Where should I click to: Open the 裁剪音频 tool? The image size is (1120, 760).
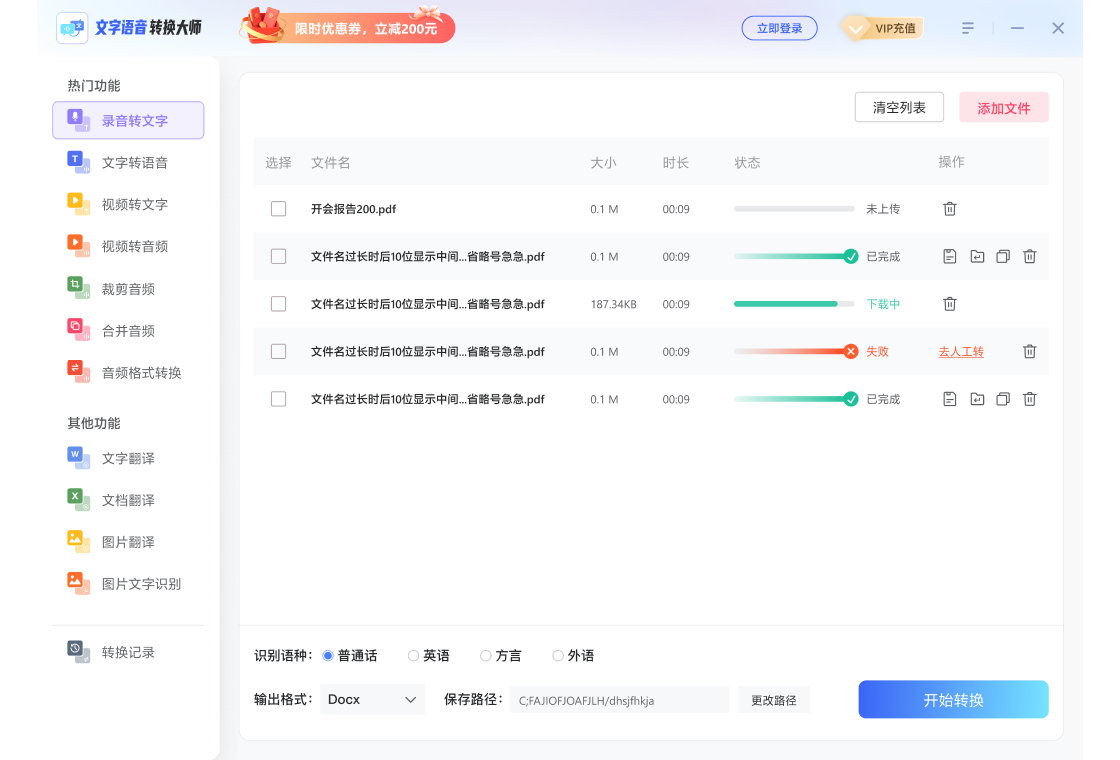(x=128, y=289)
